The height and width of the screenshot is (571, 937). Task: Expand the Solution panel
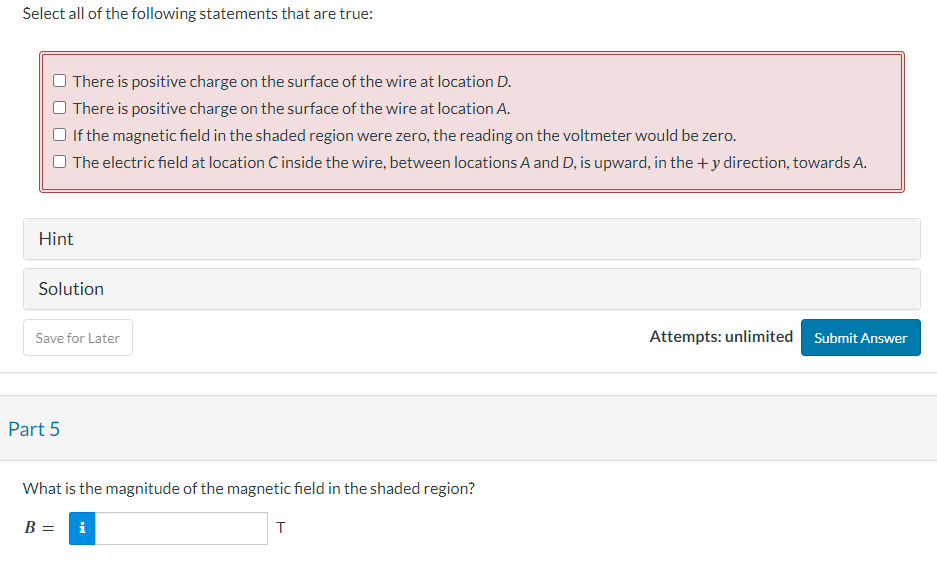[x=471, y=289]
